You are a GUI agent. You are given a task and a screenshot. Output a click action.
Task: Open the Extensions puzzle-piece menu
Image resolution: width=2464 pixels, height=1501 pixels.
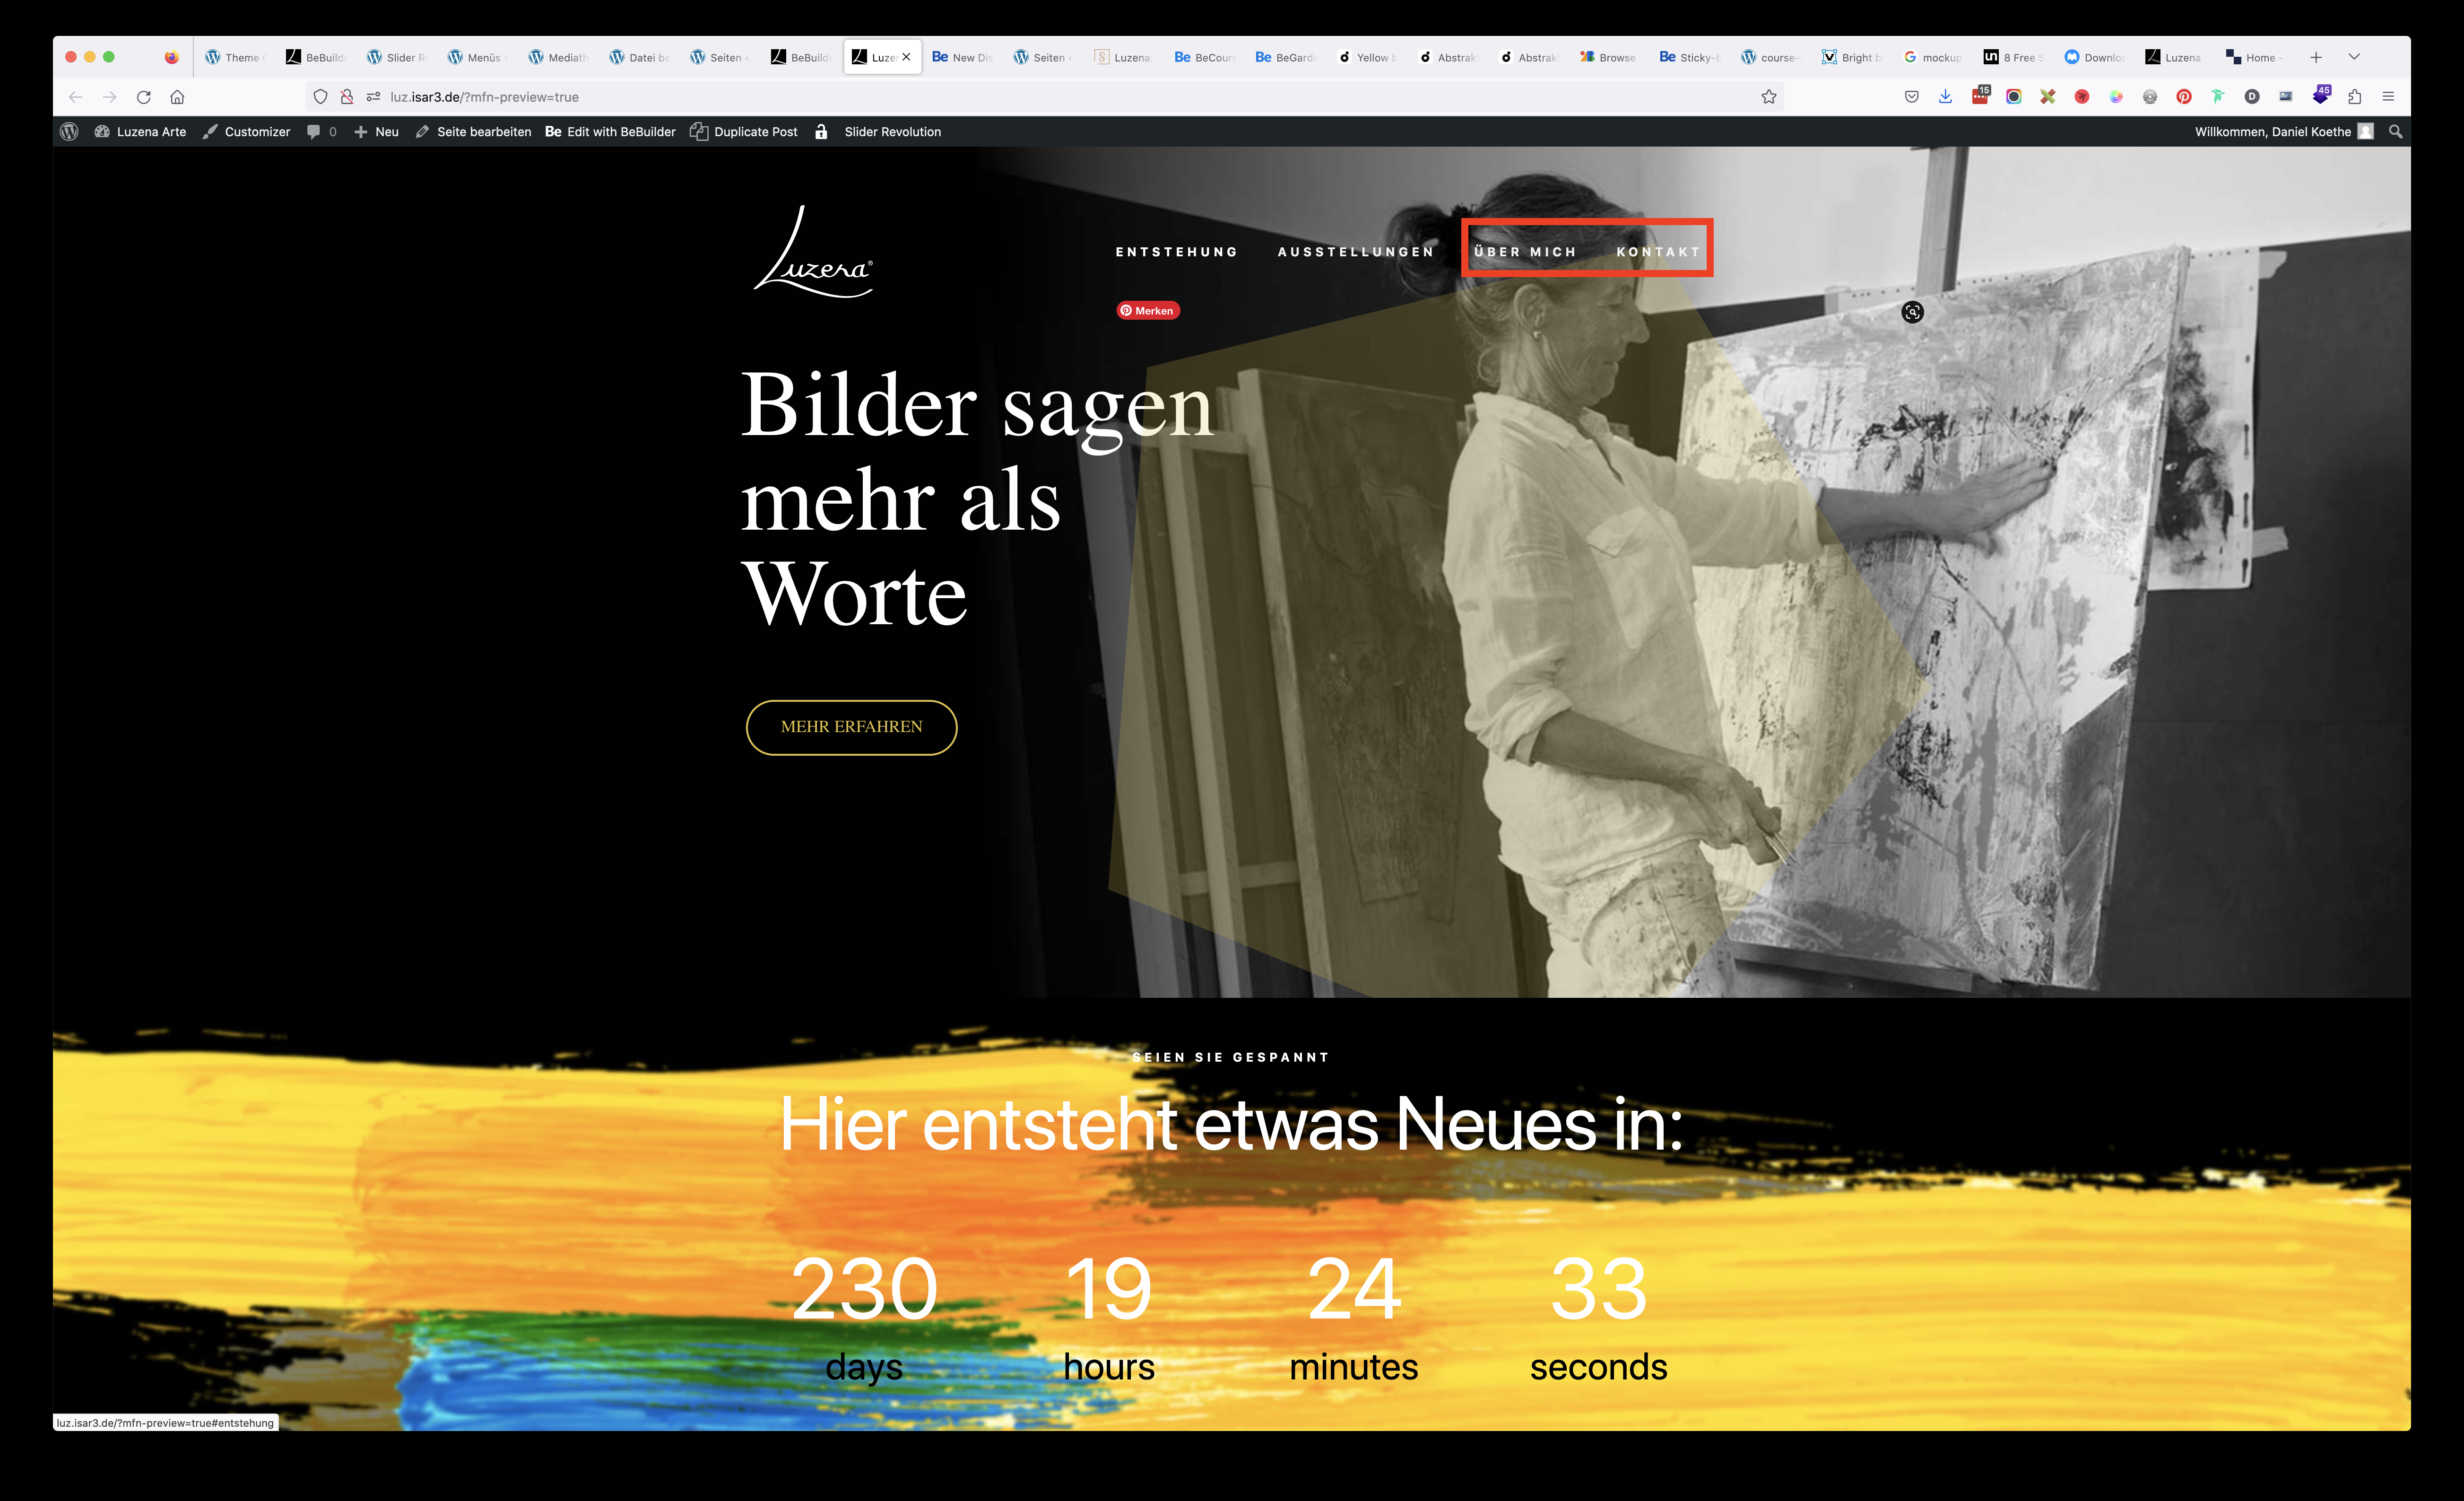[2355, 97]
